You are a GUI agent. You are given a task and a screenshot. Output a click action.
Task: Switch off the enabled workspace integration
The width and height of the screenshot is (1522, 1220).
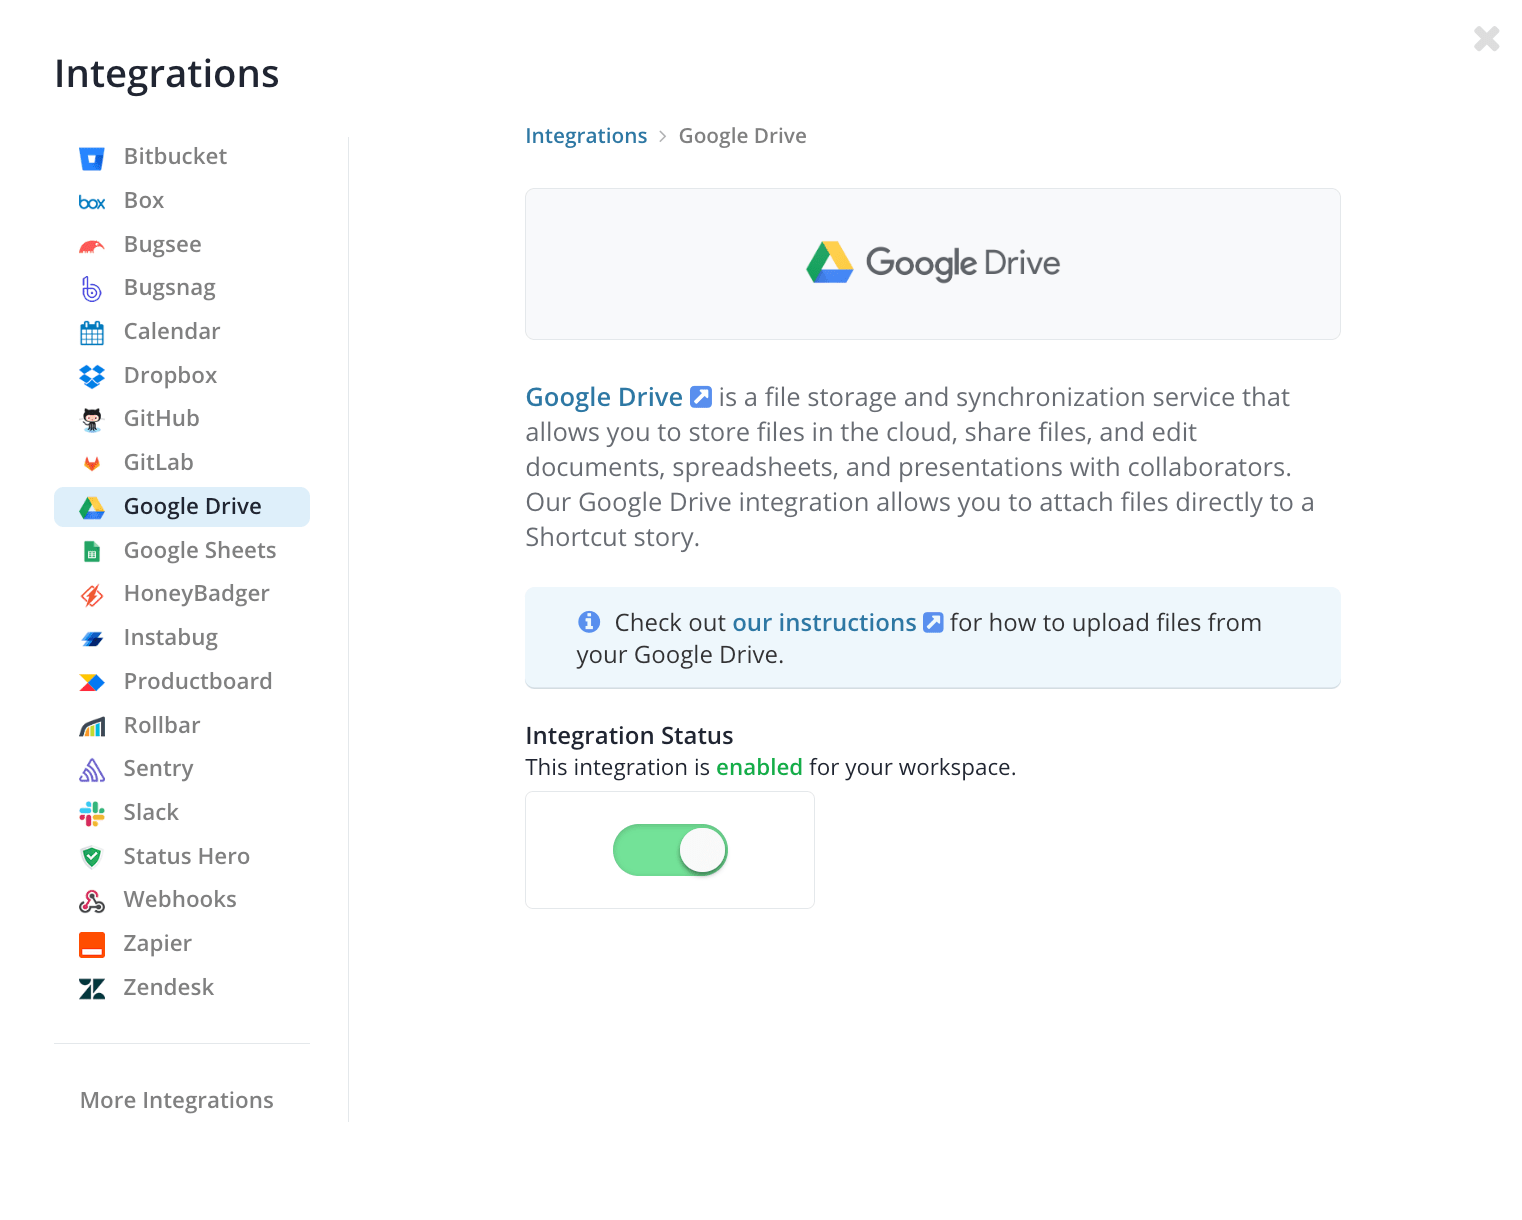[670, 849]
